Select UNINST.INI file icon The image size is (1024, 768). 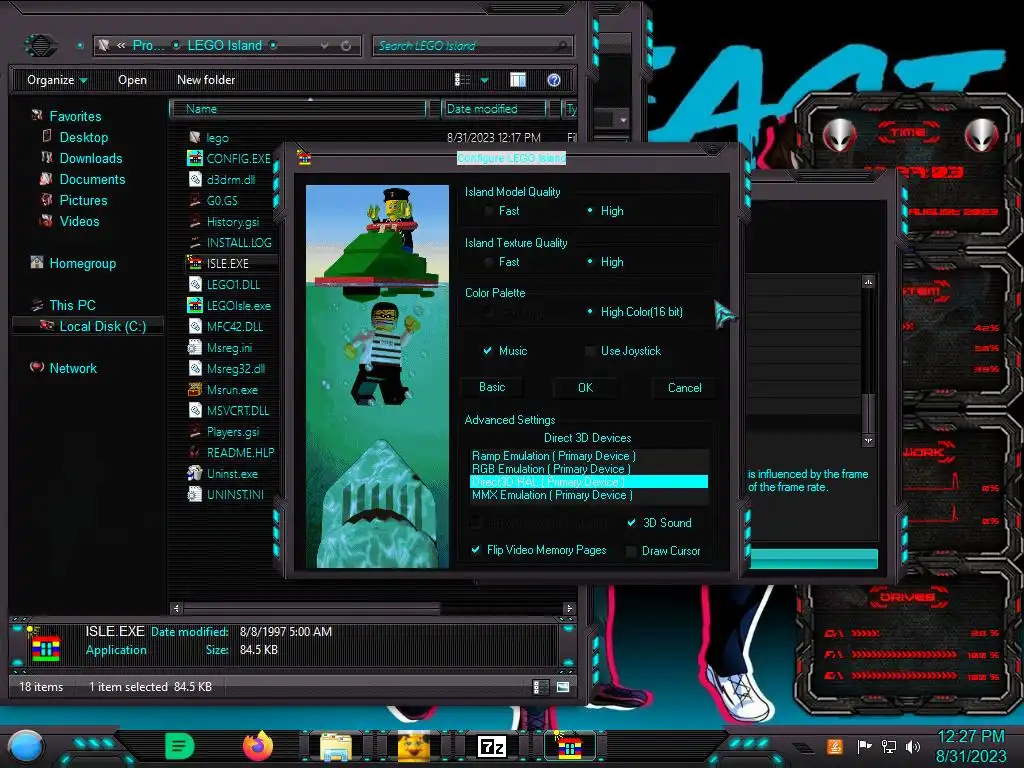pyautogui.click(x=195, y=494)
